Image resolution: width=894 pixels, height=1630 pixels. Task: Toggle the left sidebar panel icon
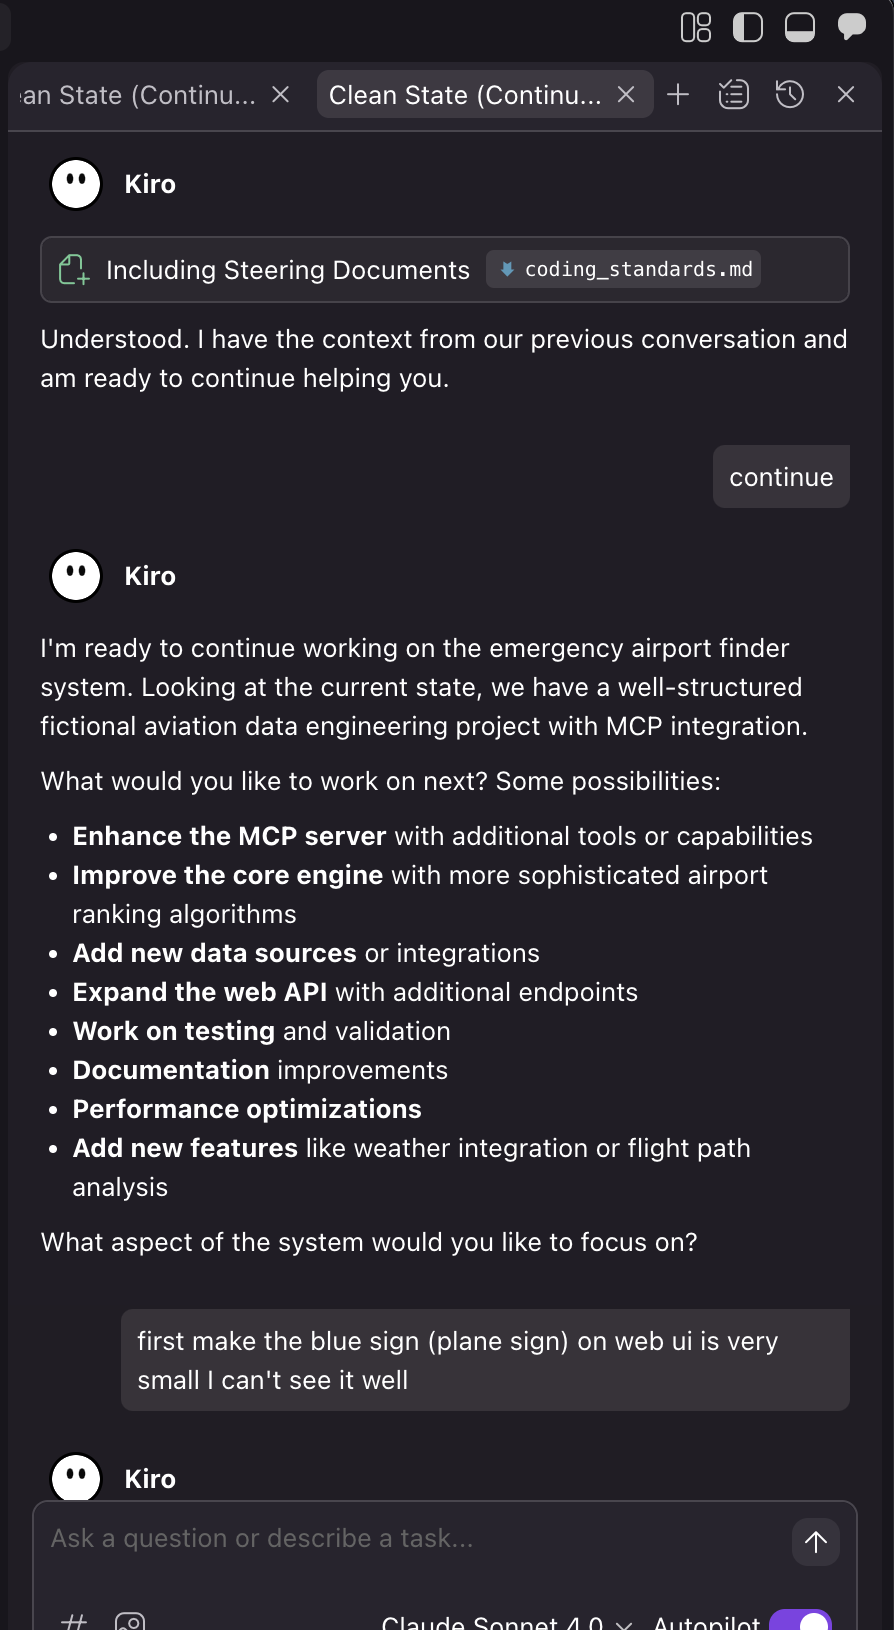(x=747, y=27)
